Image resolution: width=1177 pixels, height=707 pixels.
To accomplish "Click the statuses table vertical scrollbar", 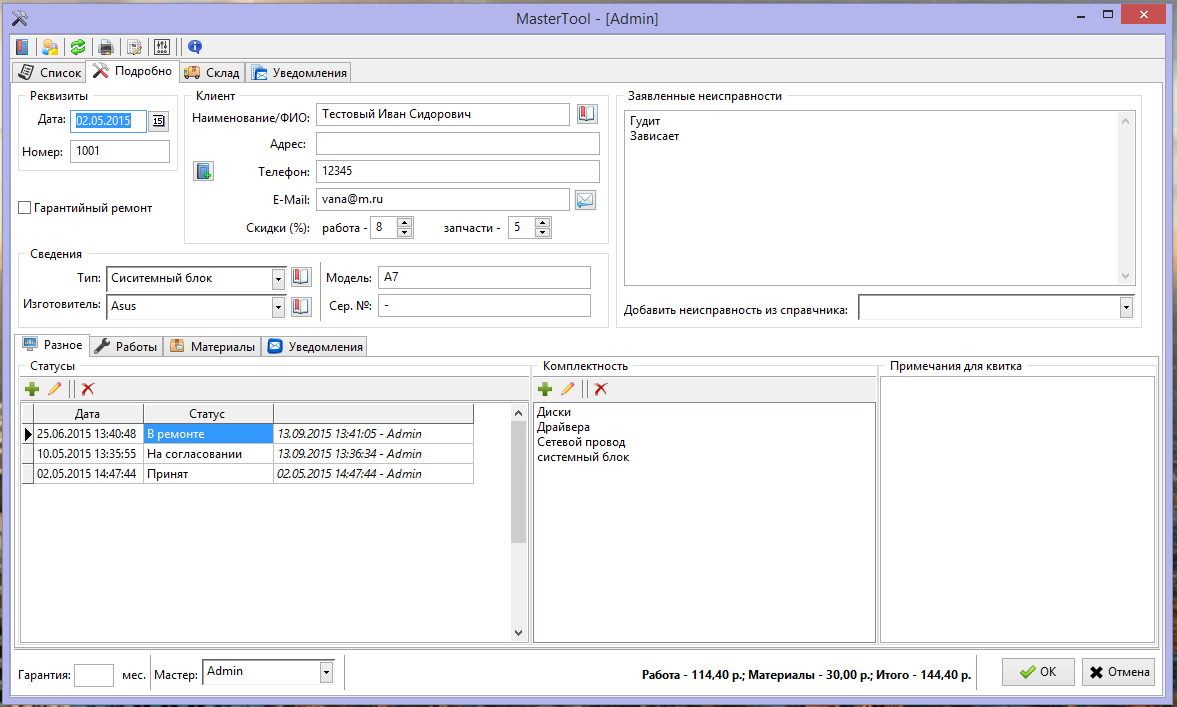I will coord(518,522).
